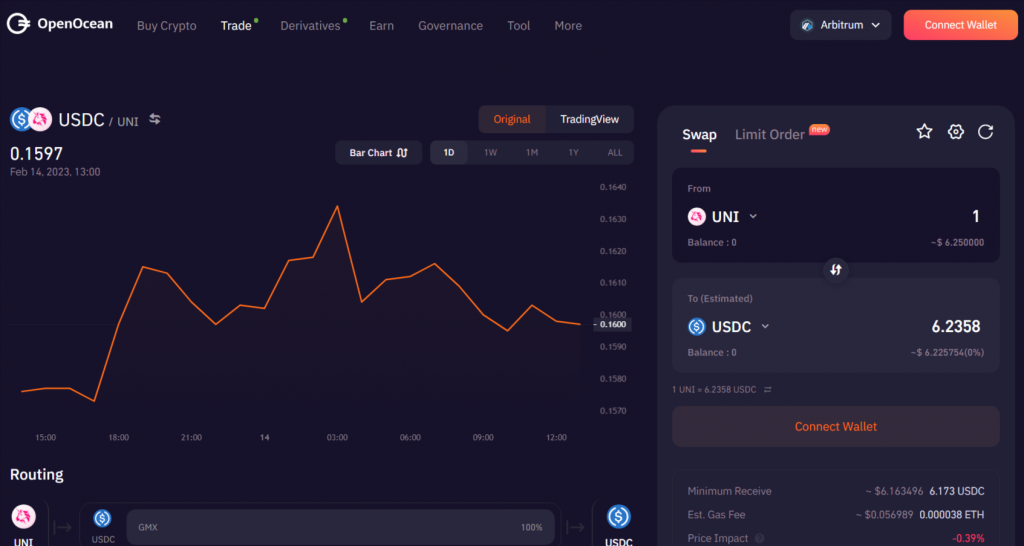Switch to the Limit Order tab
Viewport: 1024px width, 546px height.
click(x=770, y=135)
